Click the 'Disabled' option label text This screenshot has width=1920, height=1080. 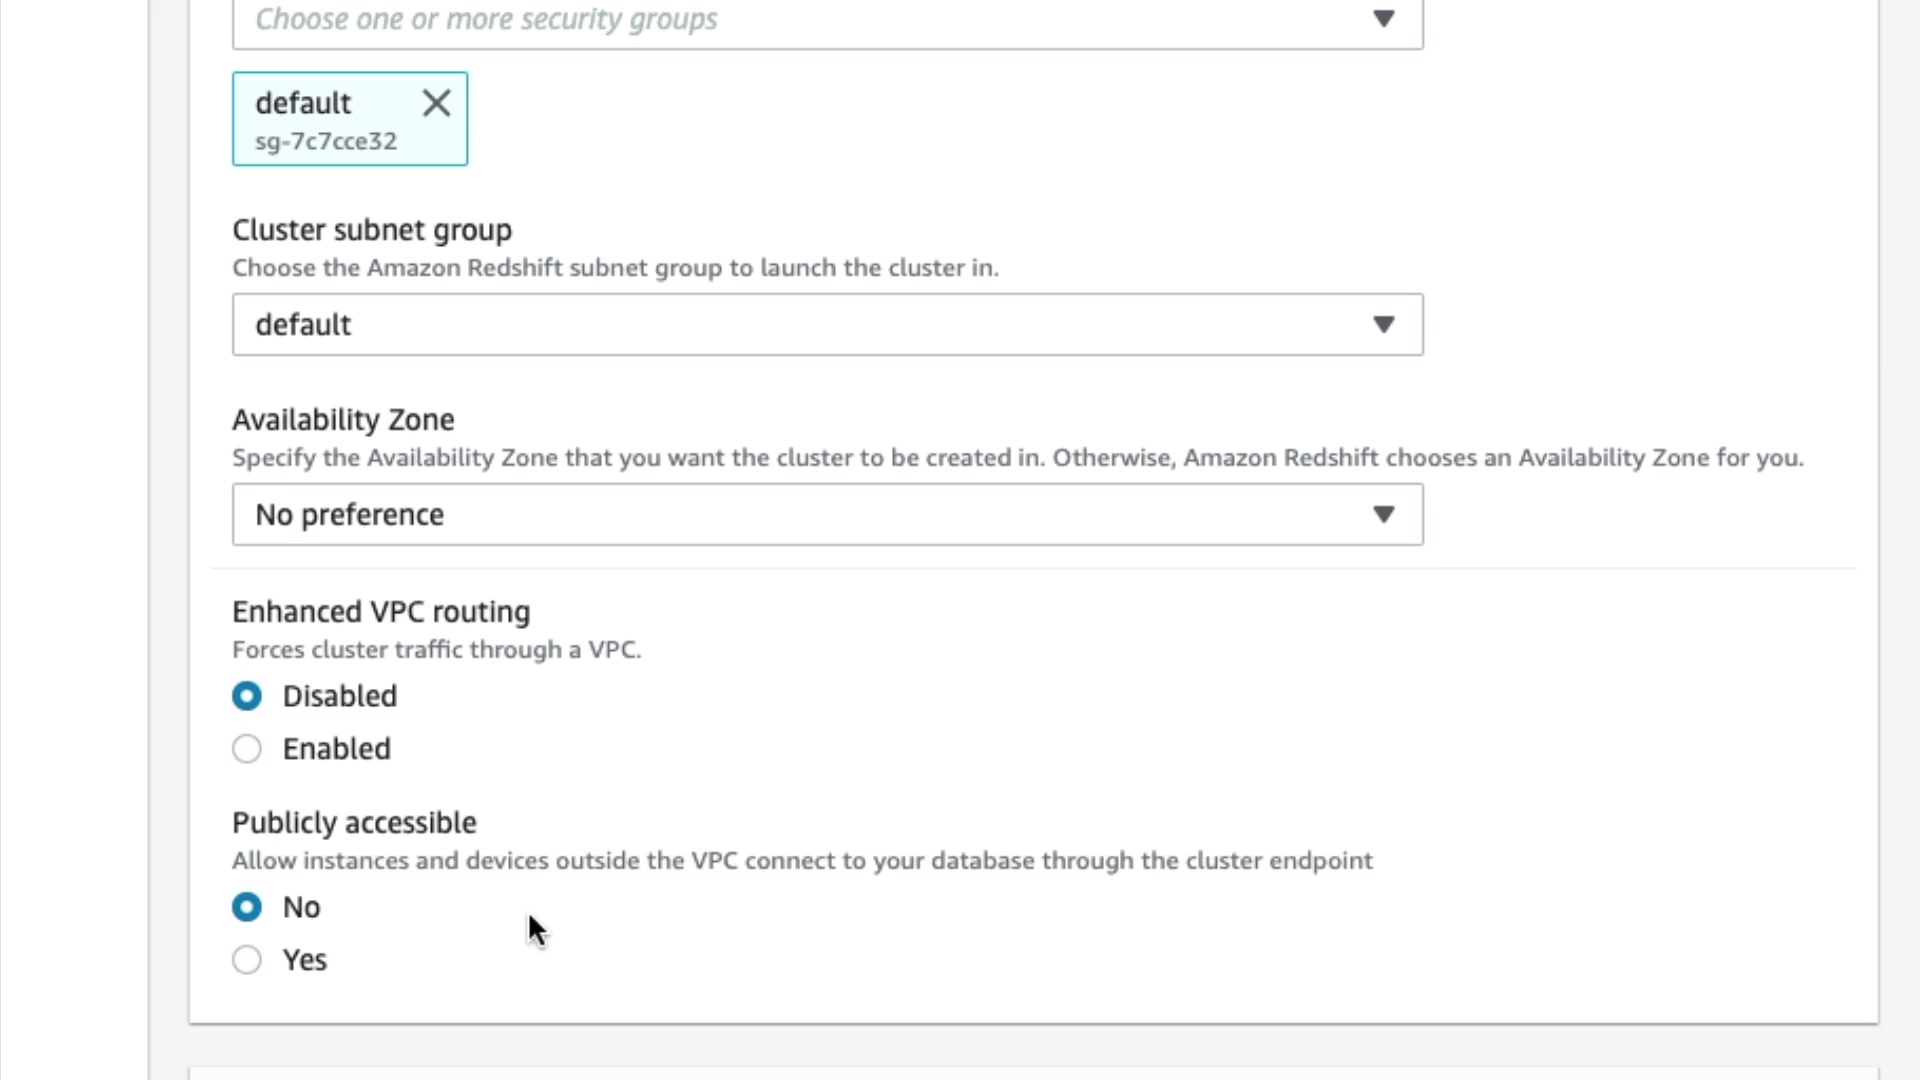click(x=340, y=696)
